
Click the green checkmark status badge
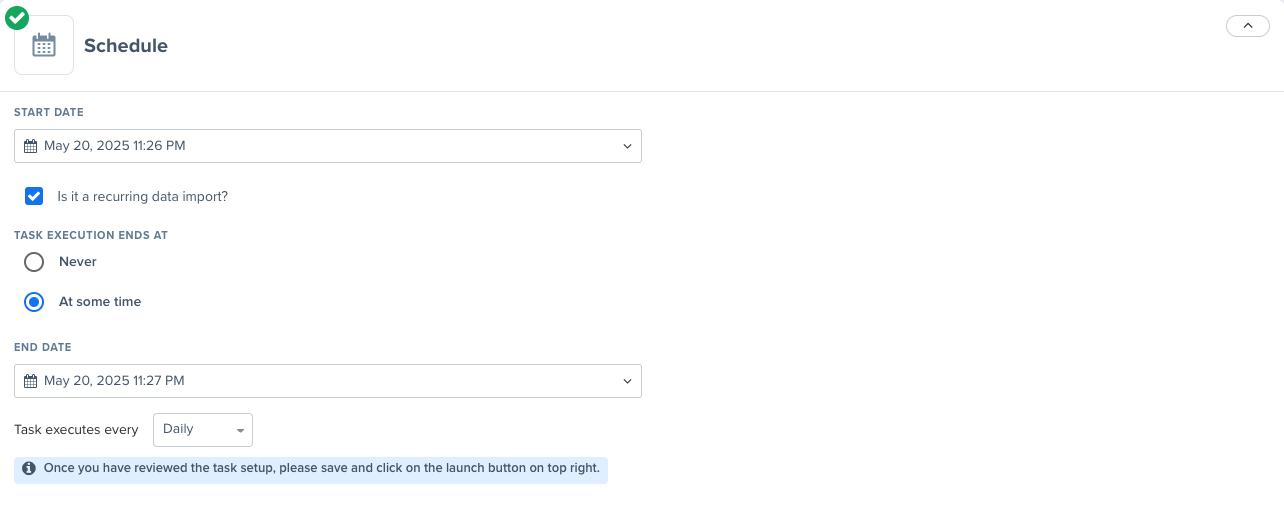coord(17,17)
